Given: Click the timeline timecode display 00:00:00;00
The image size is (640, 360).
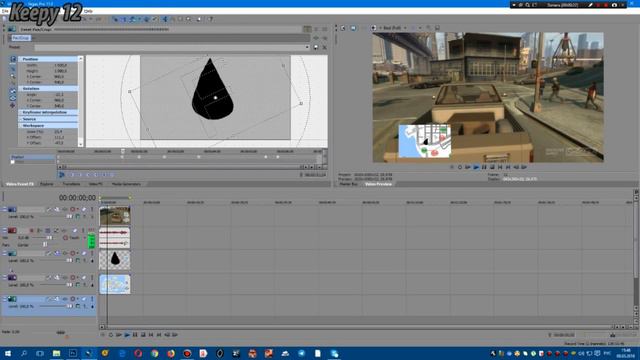Looking at the screenshot, I should 77,198.
